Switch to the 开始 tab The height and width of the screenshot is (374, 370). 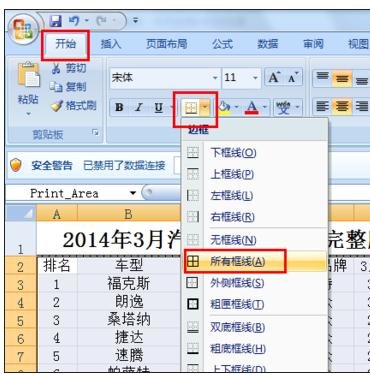click(65, 44)
